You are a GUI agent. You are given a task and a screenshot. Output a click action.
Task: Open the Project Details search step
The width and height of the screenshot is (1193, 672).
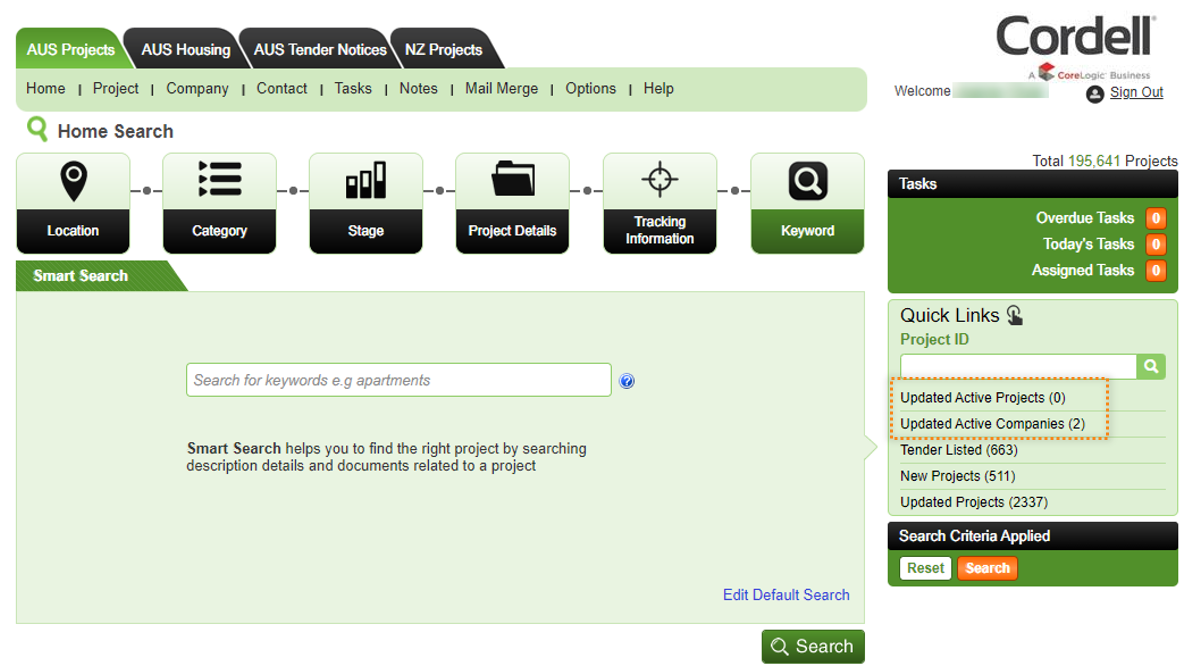click(x=512, y=203)
